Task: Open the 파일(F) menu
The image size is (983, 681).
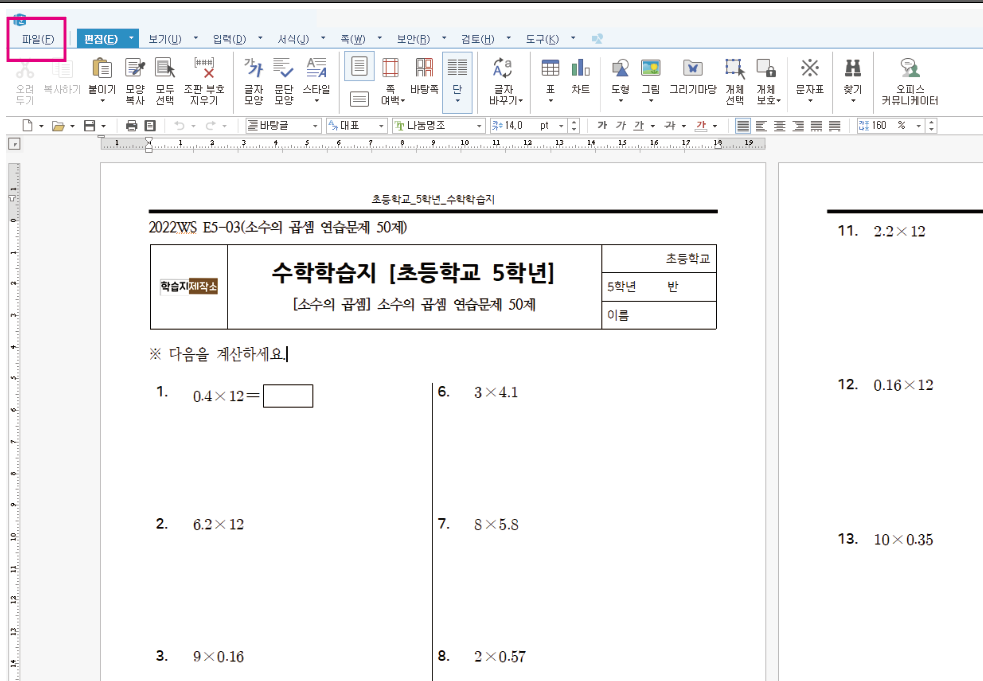Action: point(38,39)
